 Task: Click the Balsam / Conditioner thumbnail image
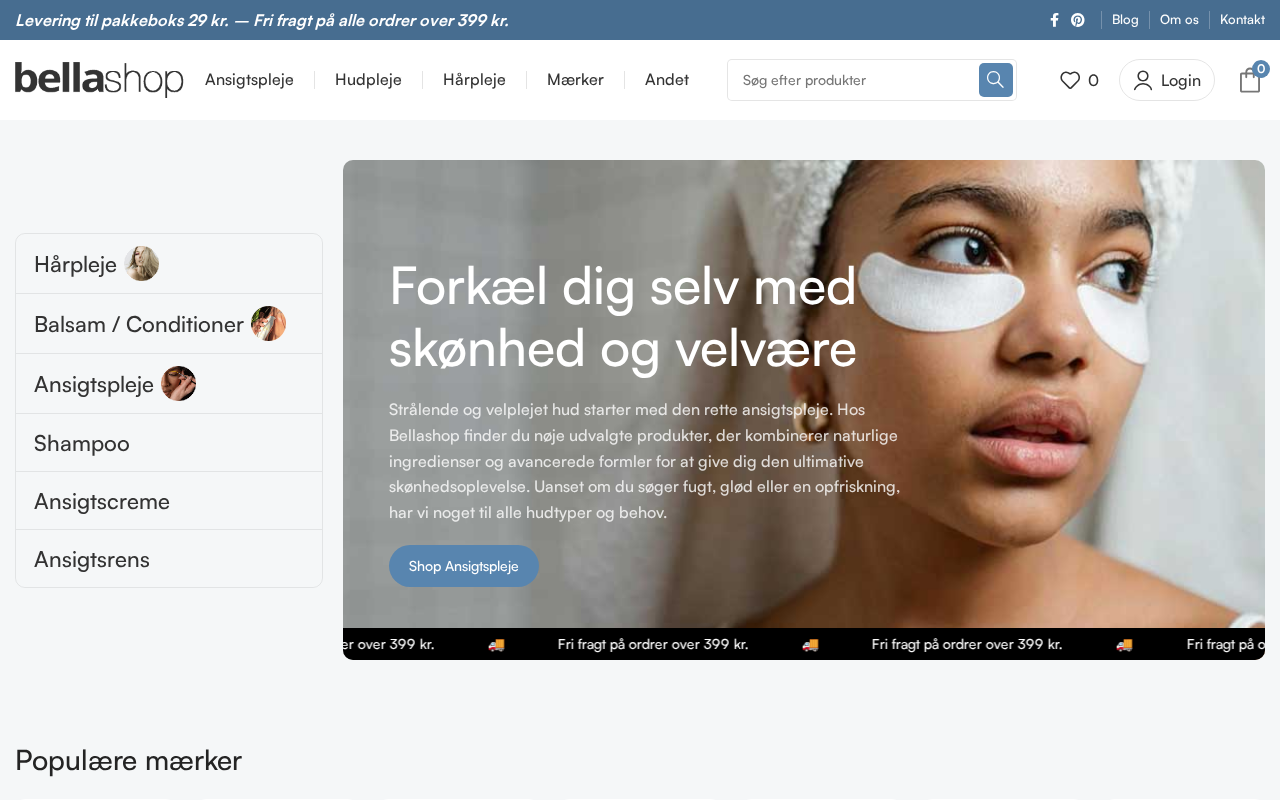[269, 324]
